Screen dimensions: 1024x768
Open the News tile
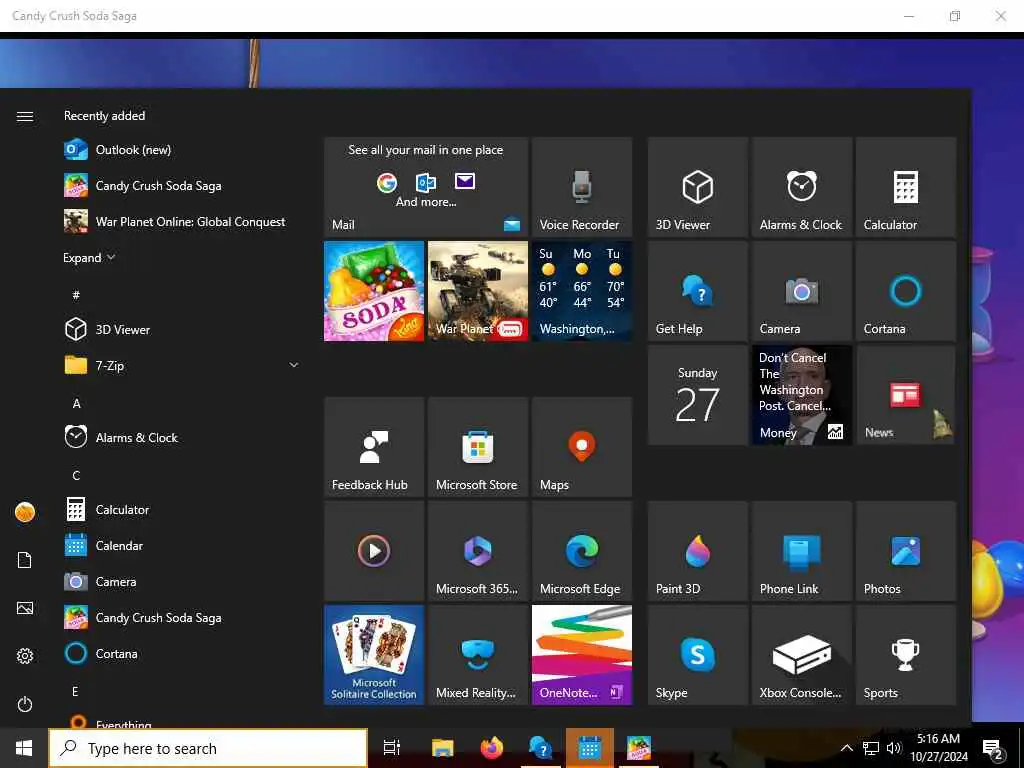[906, 395]
